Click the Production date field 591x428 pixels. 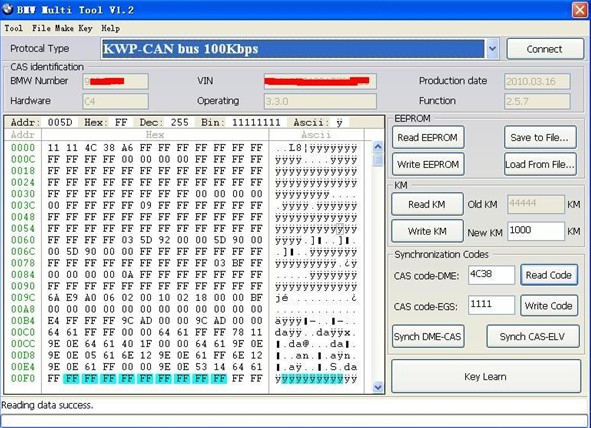pos(537,81)
